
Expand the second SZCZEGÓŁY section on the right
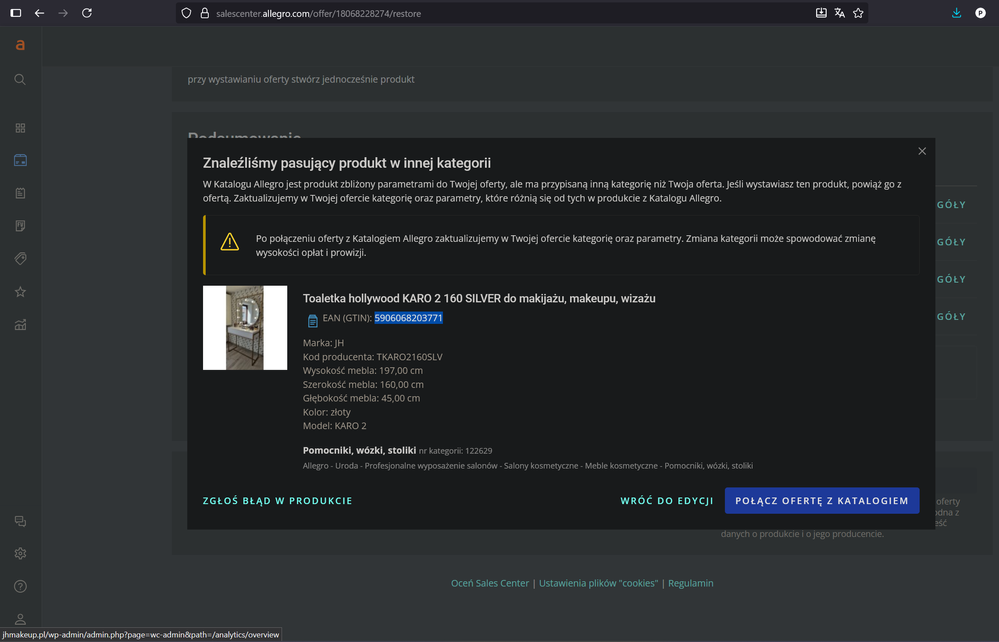pyautogui.click(x=950, y=241)
